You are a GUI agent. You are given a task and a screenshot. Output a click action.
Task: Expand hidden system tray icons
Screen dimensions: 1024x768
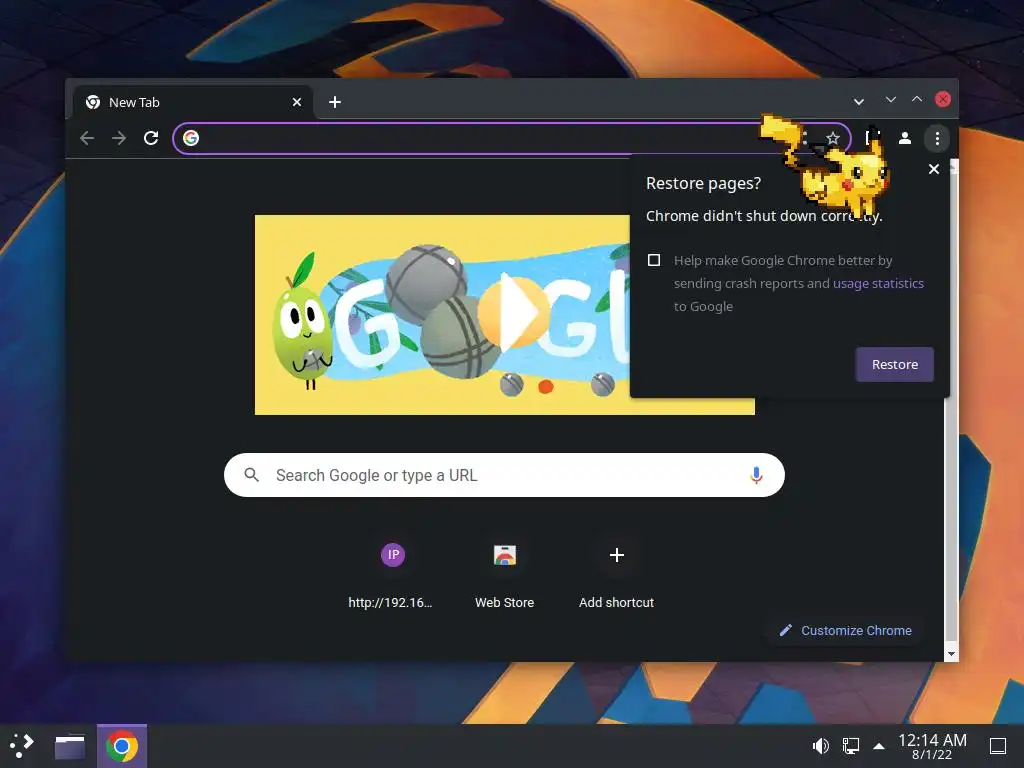pos(879,746)
